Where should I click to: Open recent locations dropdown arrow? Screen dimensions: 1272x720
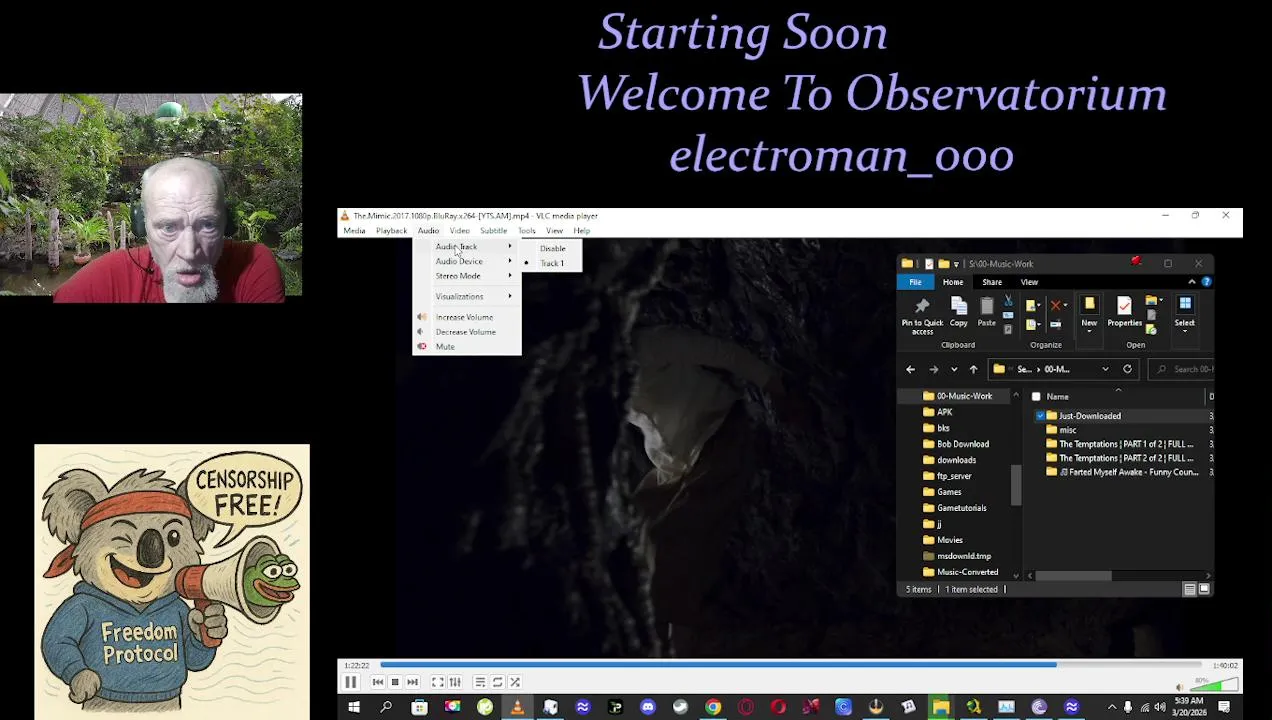pyautogui.click(x=953, y=369)
